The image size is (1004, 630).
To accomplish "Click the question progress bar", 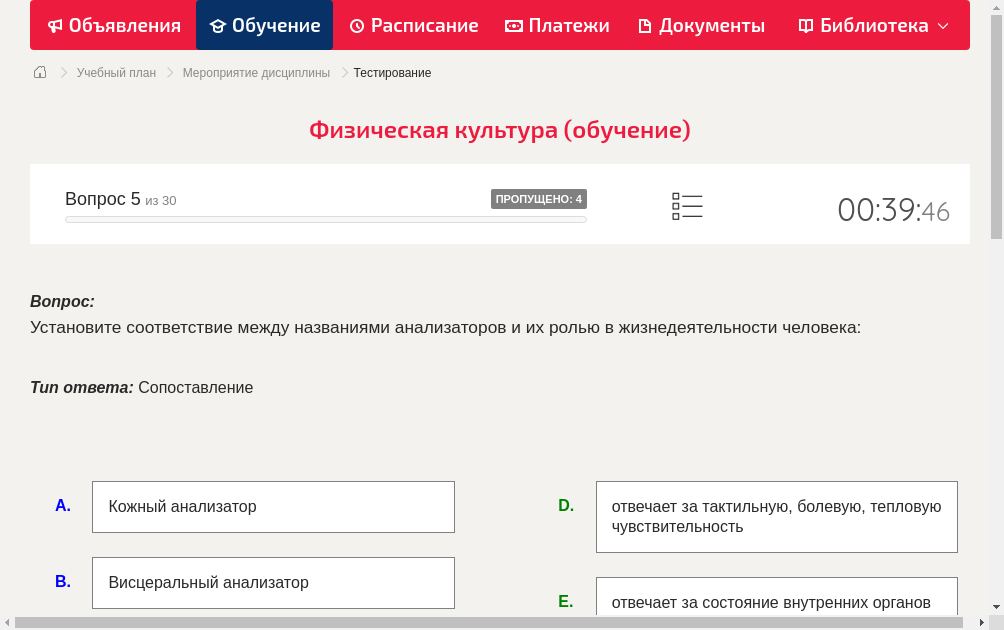I will 325,218.
